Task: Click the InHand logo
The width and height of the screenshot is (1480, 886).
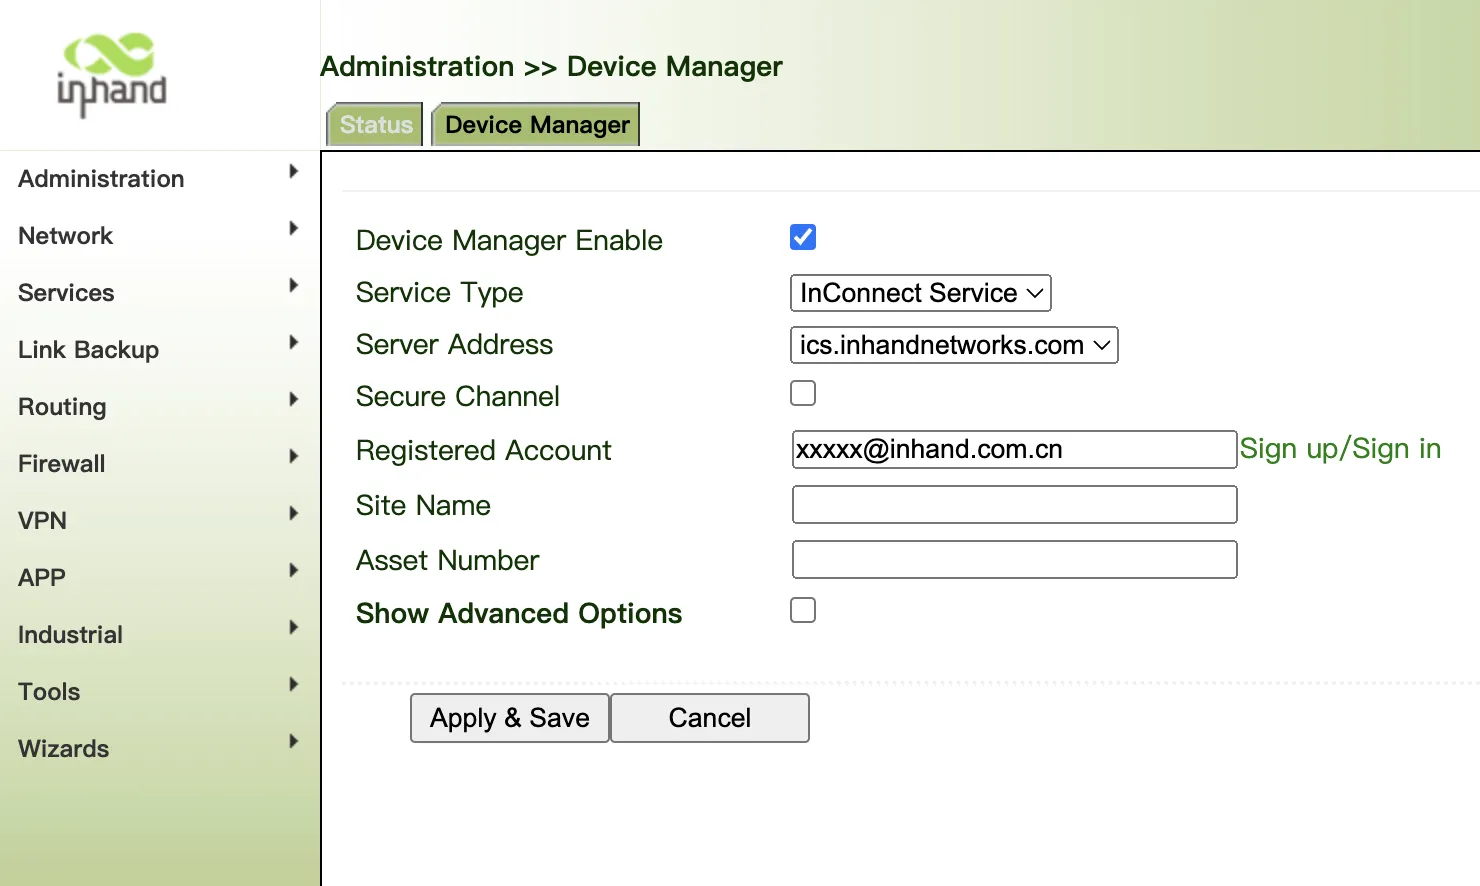Action: 112,75
